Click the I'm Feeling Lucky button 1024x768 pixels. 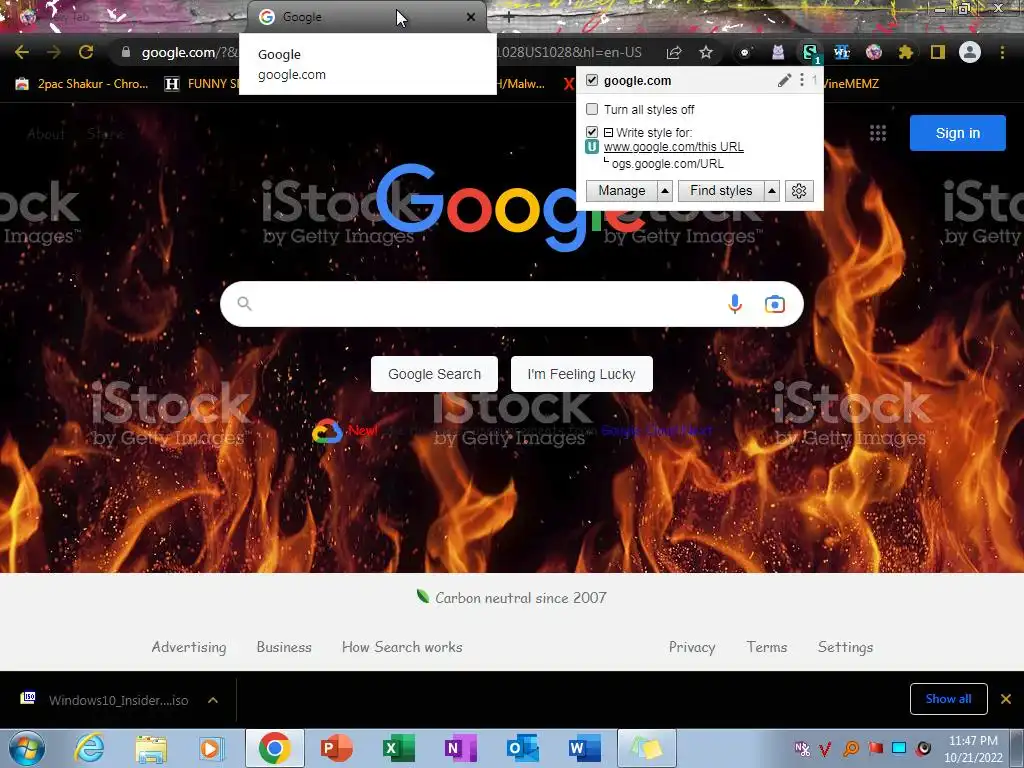point(581,374)
